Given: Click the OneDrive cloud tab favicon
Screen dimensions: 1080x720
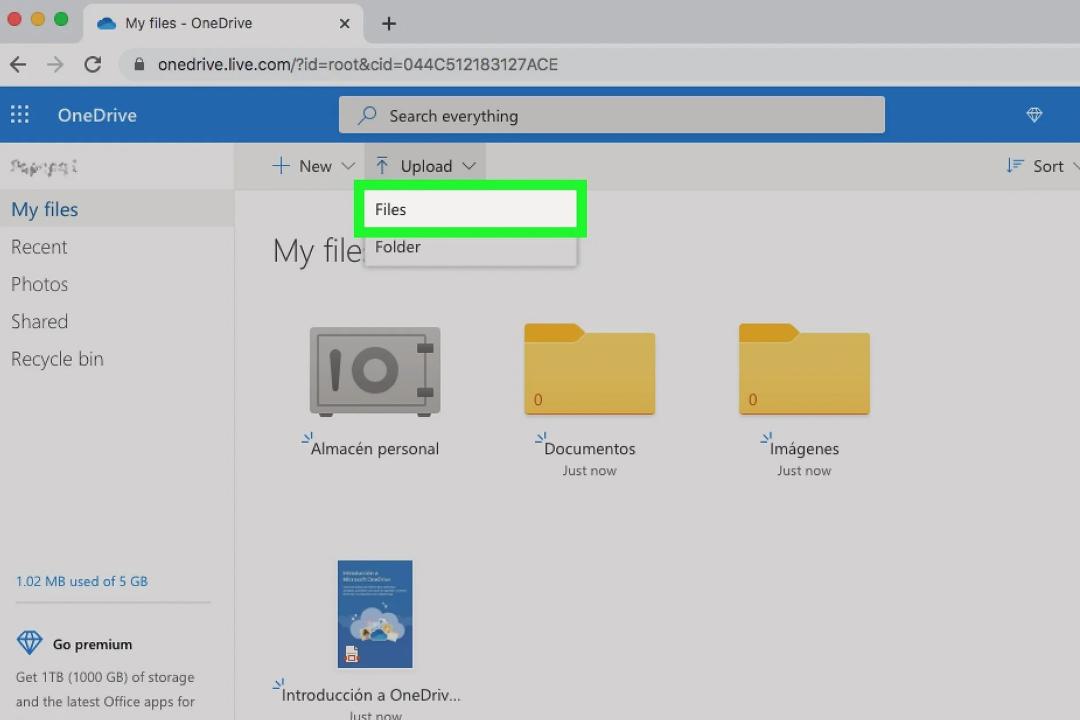Looking at the screenshot, I should click(107, 23).
